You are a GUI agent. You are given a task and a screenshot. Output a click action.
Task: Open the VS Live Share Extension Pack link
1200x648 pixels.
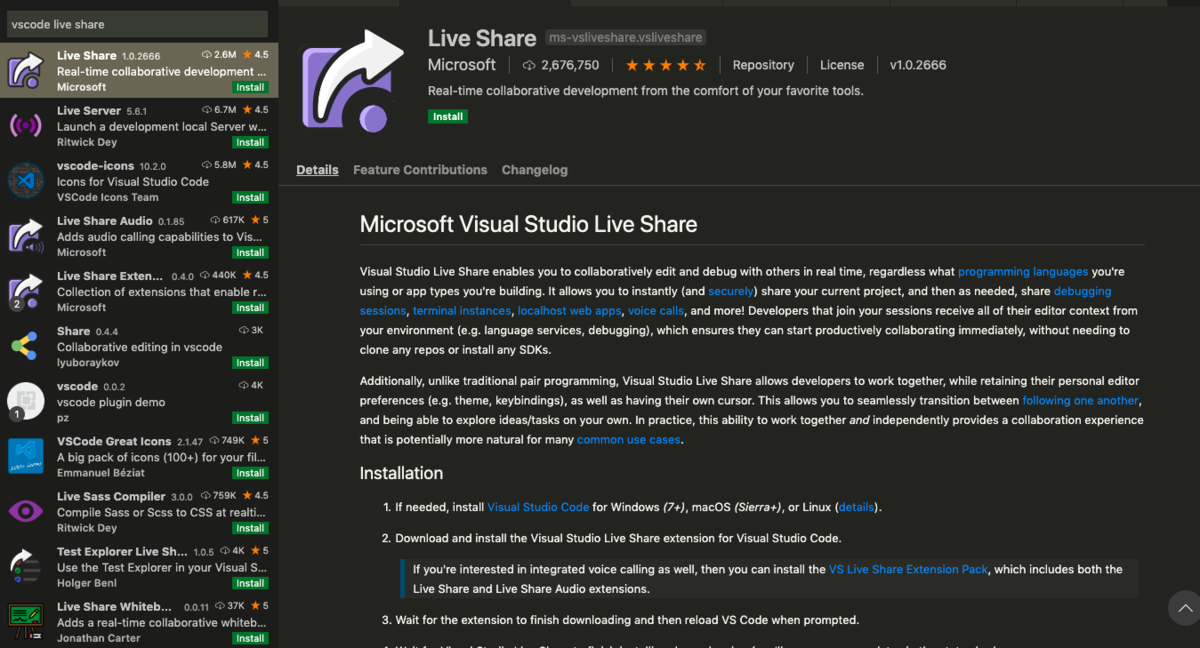909,569
